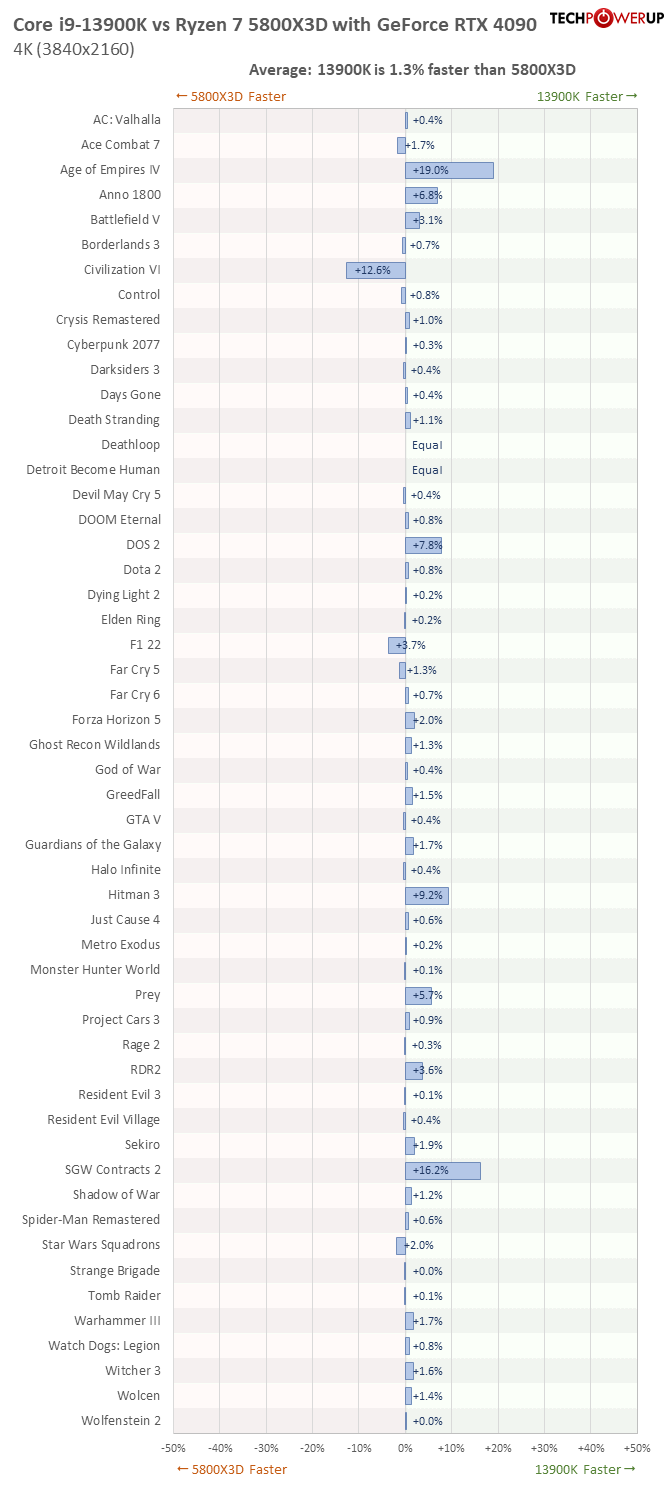
Task: Click the Civilization VI bar
Action: 376,270
